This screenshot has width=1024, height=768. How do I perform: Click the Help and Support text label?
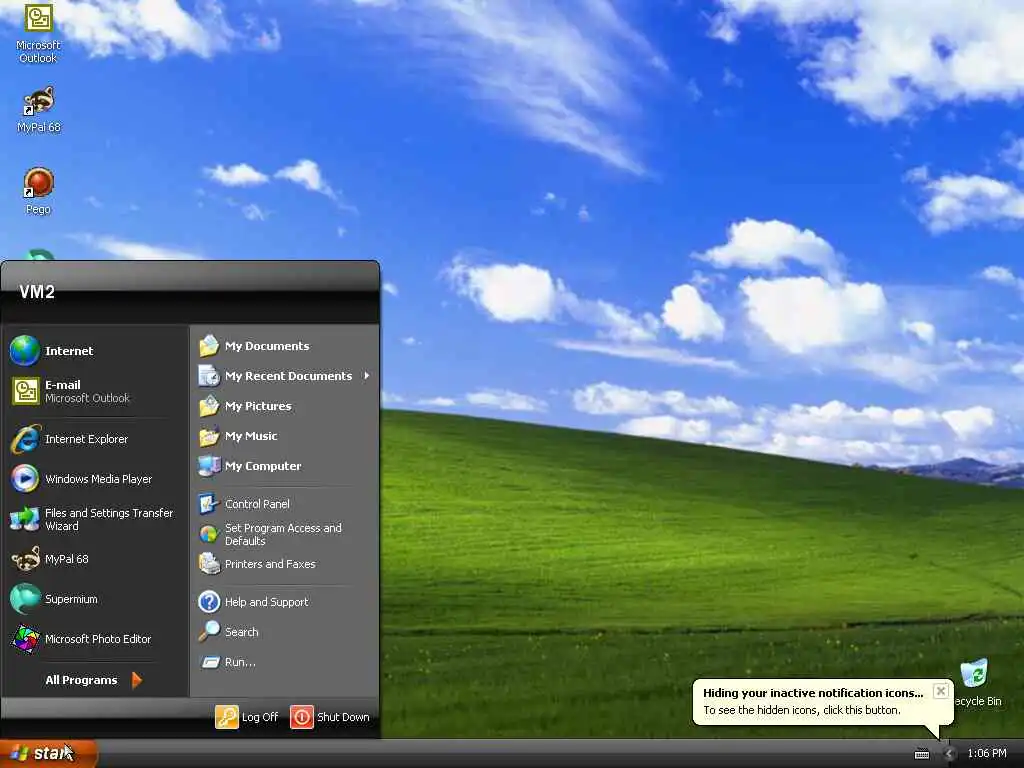click(x=266, y=601)
